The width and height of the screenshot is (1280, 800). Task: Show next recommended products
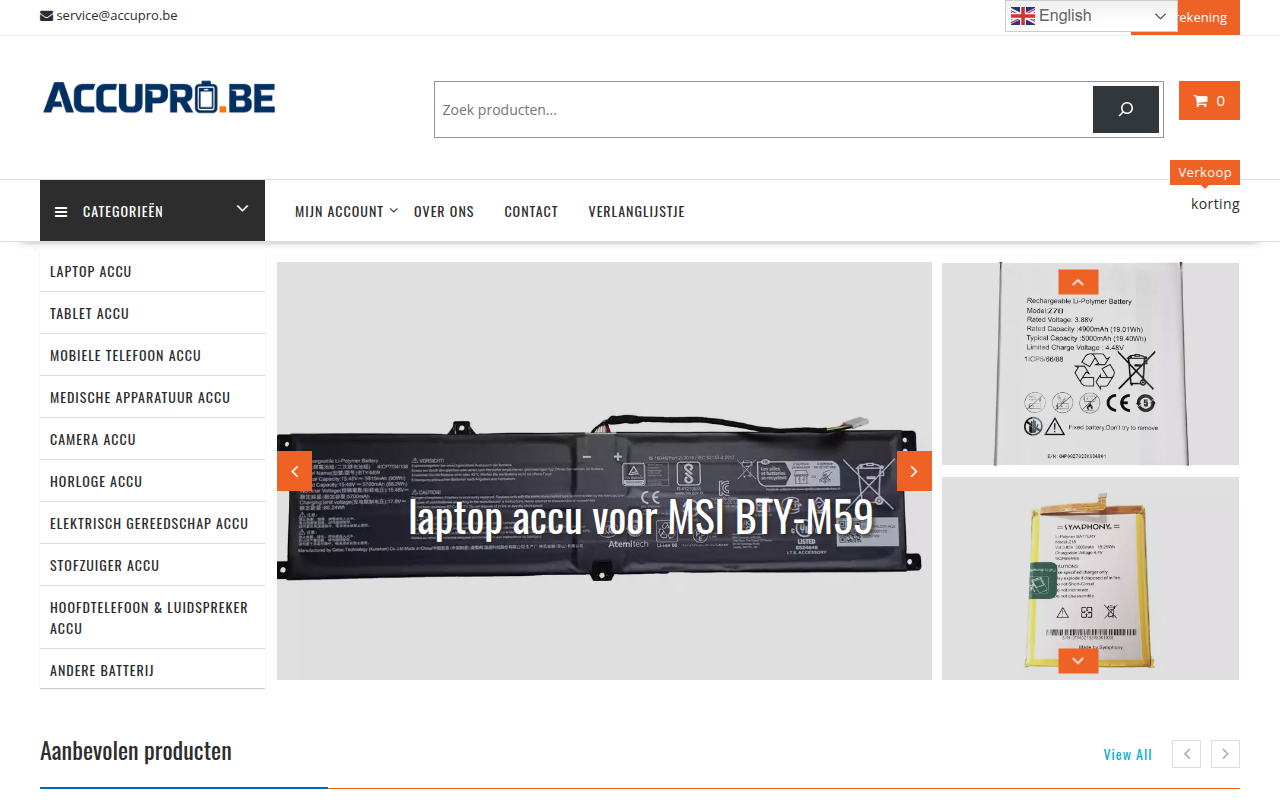[1225, 754]
